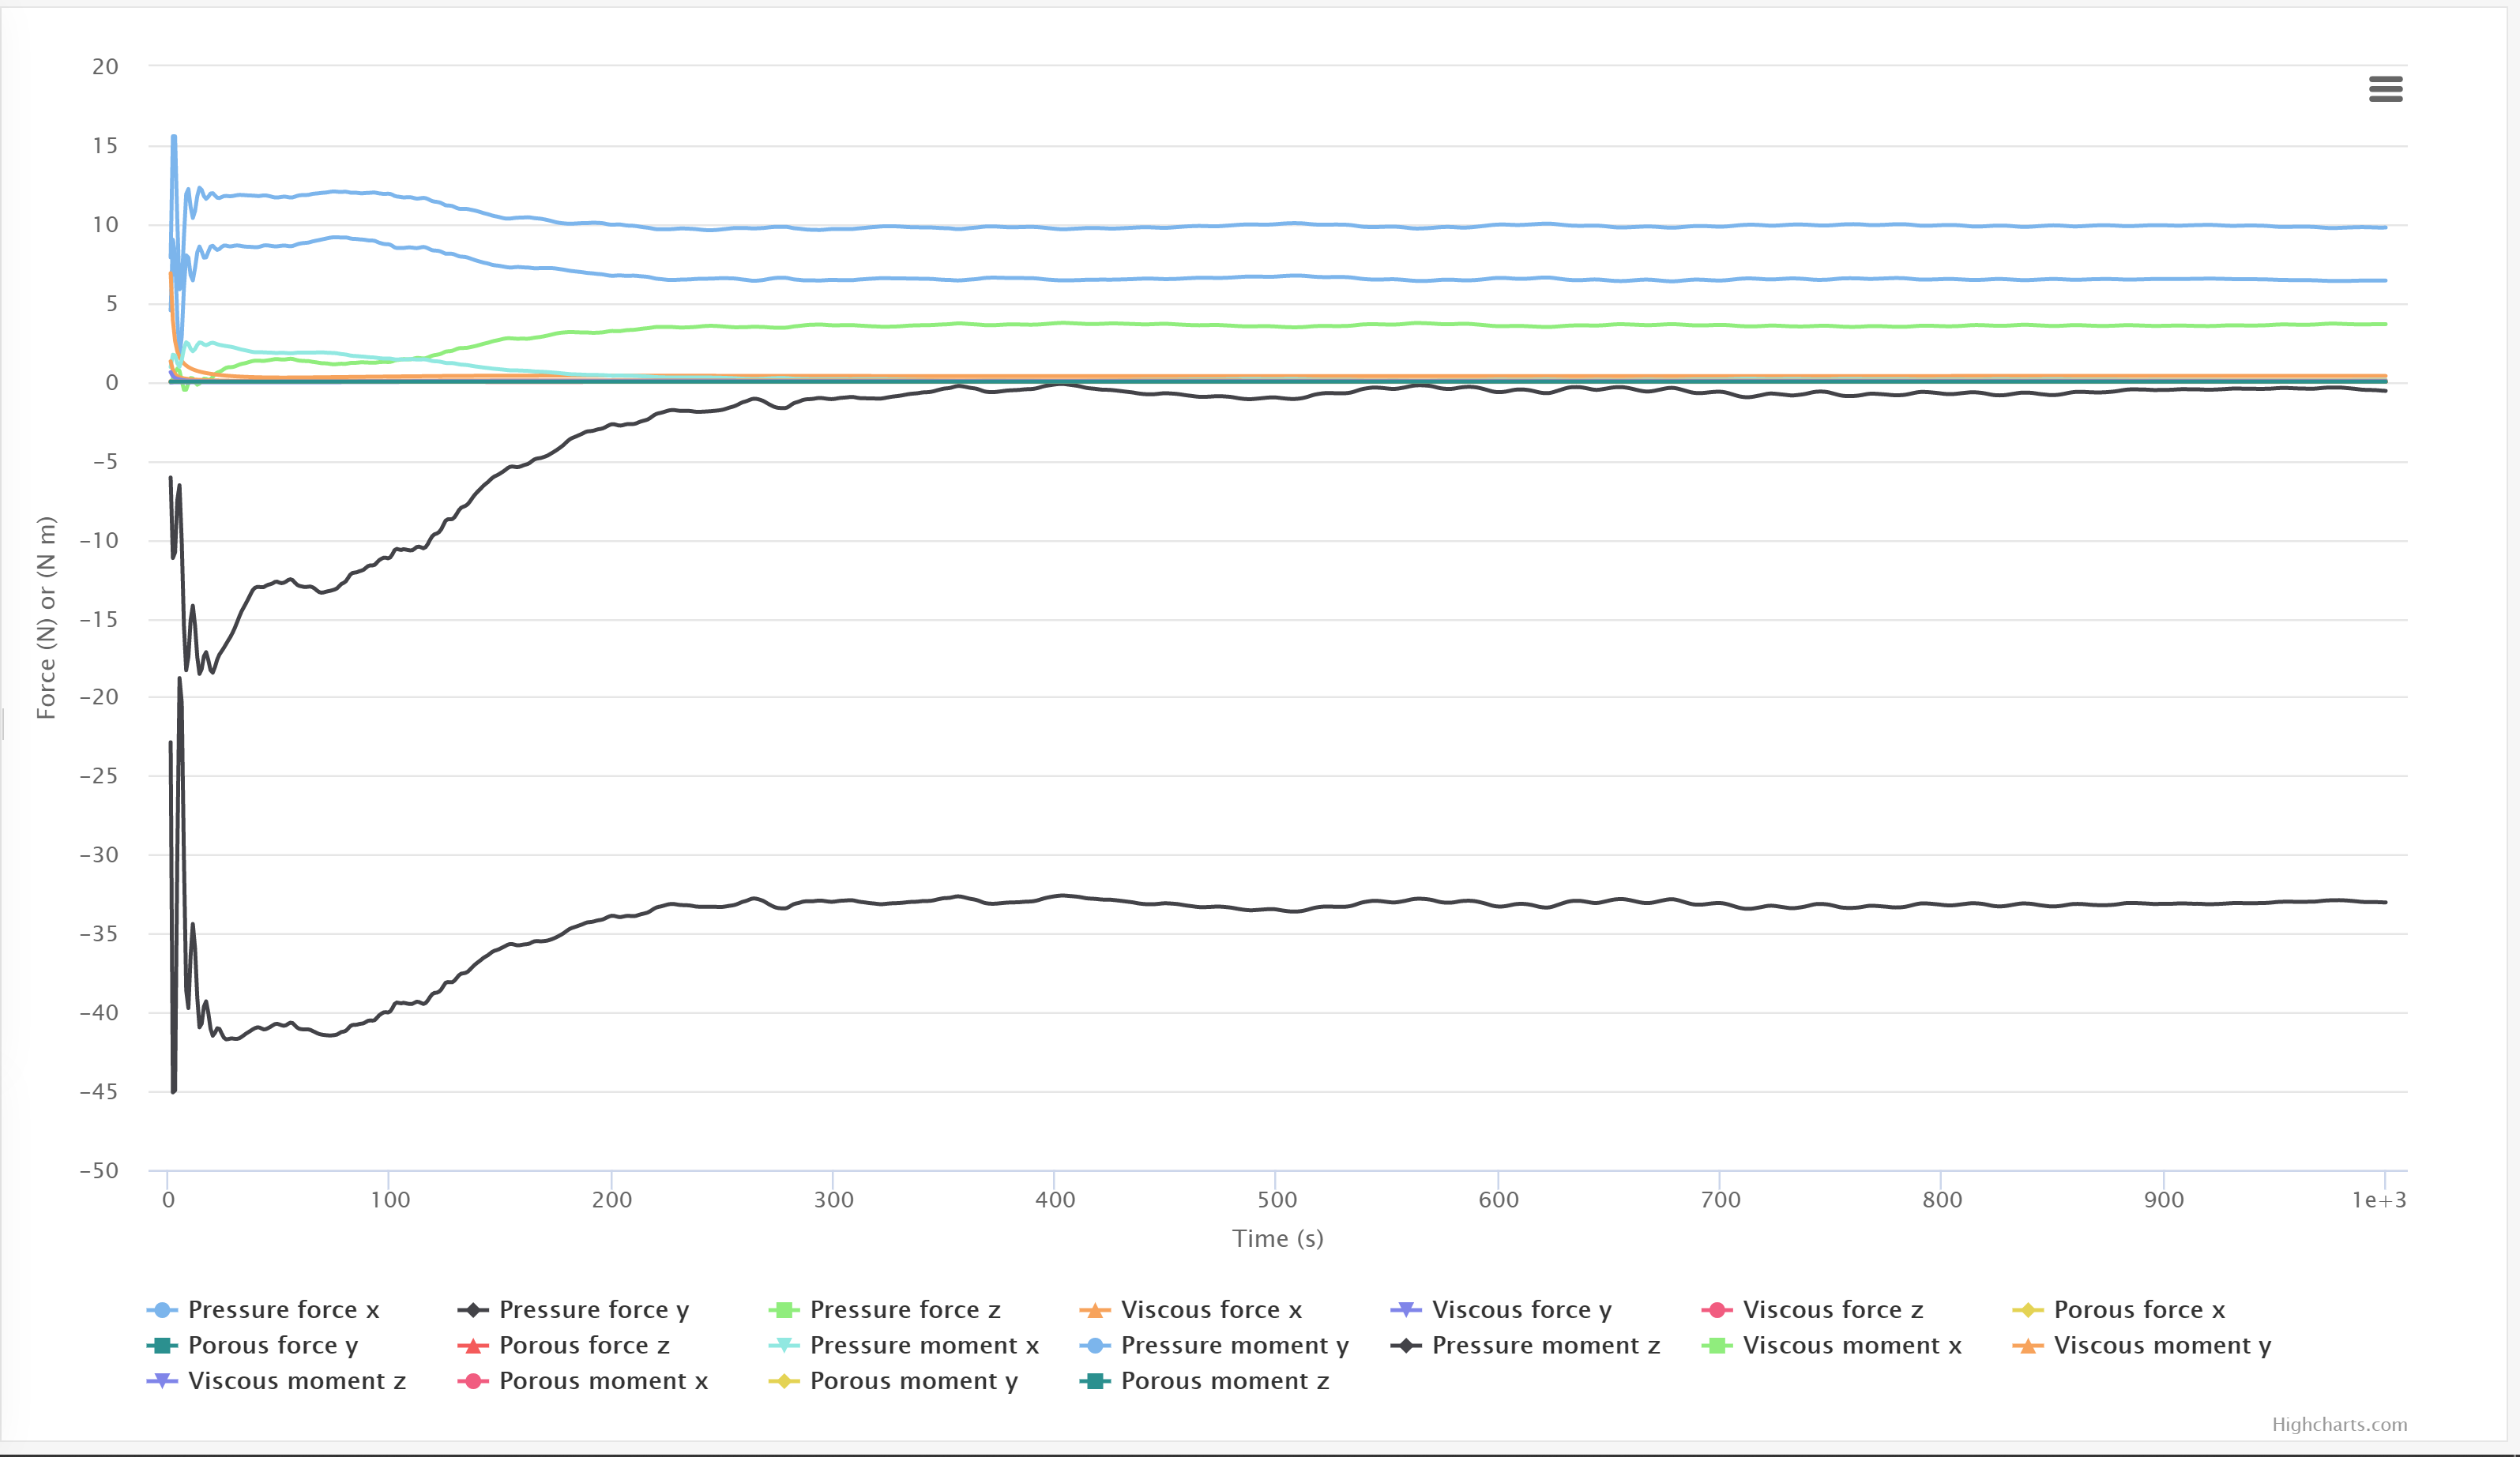Image resolution: width=2520 pixels, height=1457 pixels.
Task: Hide the Porous moment y series
Action: point(913,1381)
